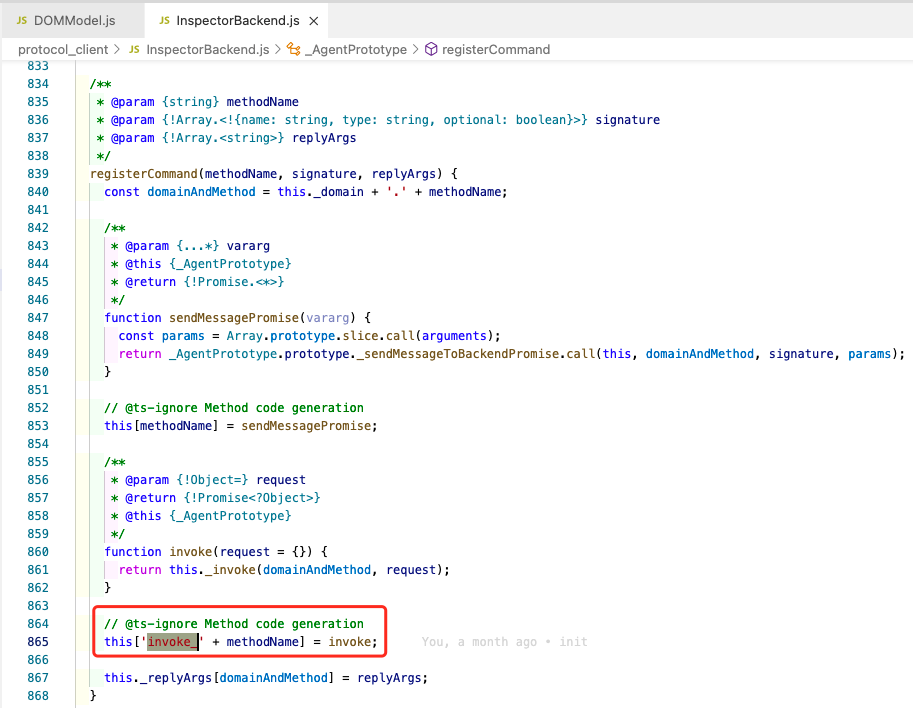Image resolution: width=913 pixels, height=708 pixels.
Task: Open _AgentPrototype breadcrumb class
Action: point(356,49)
